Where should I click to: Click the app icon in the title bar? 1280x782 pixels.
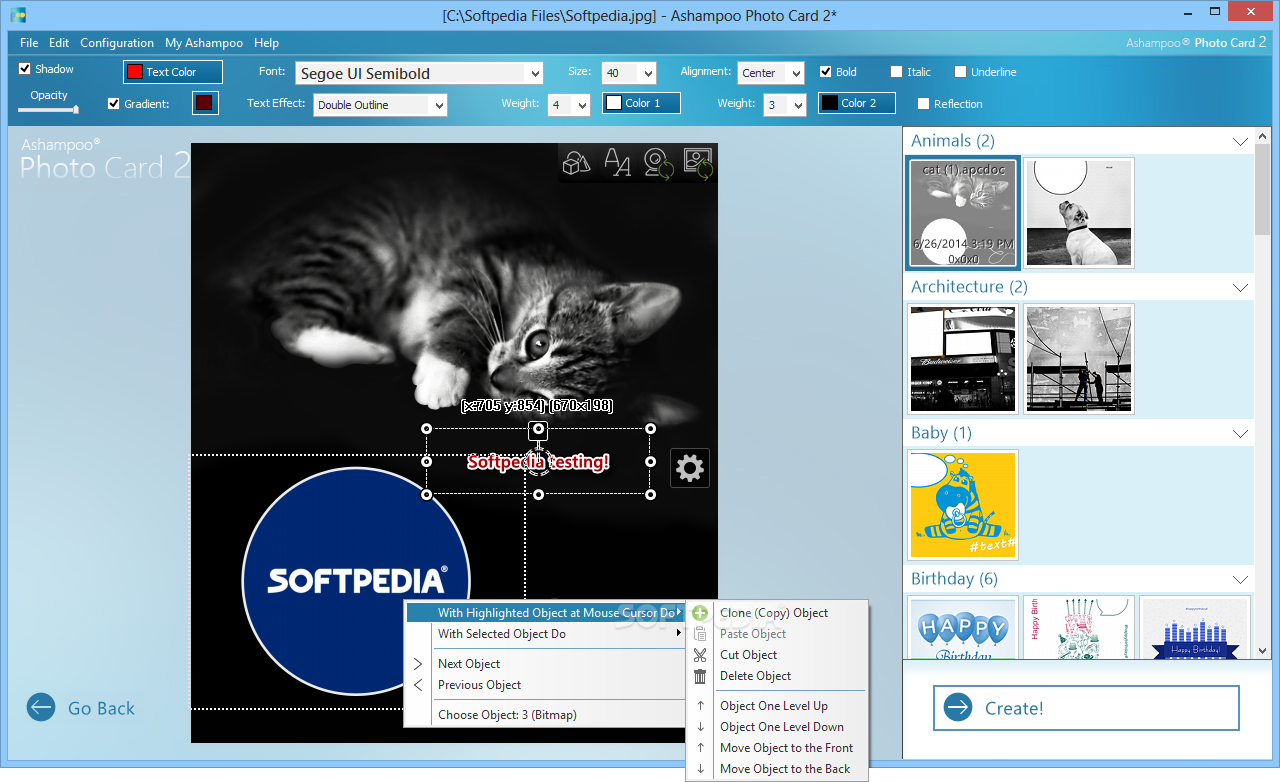(17, 14)
